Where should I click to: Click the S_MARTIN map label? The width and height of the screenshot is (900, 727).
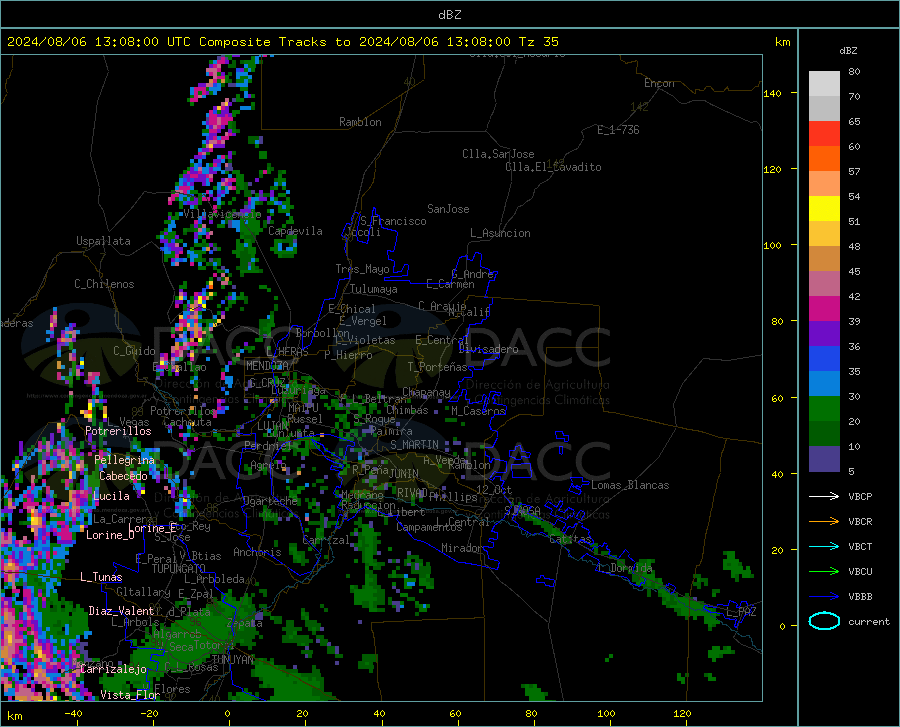(x=414, y=445)
